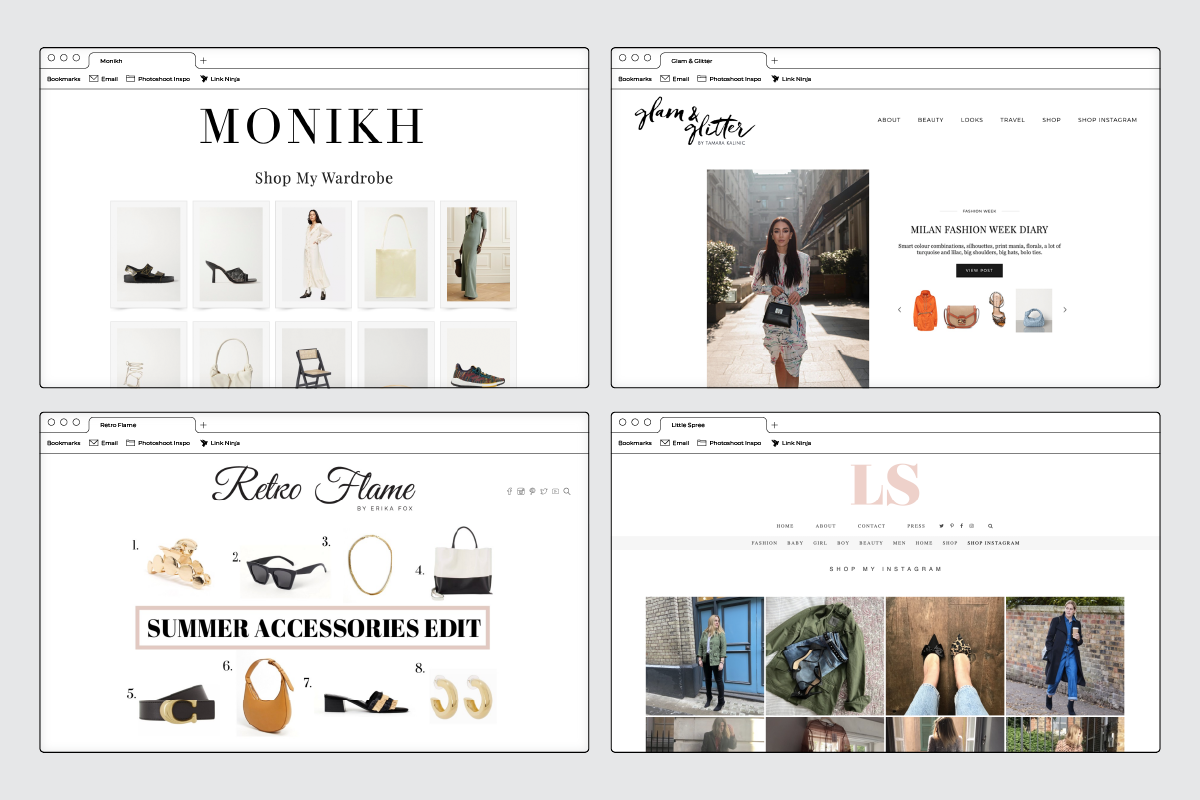Open the Instagram icon in Little Spree nav
This screenshot has width=1200, height=800.
tap(971, 525)
